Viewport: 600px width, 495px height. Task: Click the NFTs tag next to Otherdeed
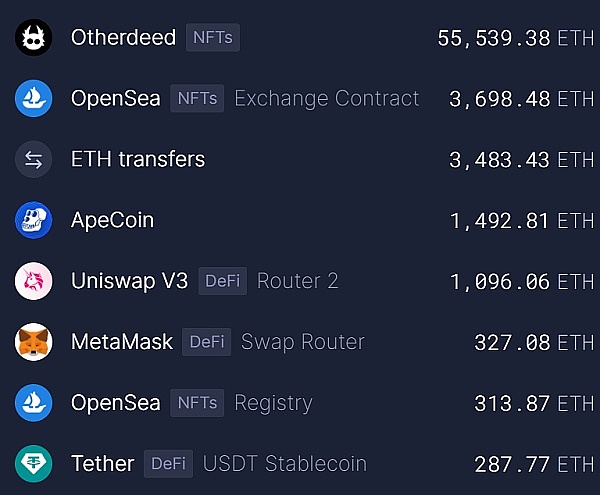click(x=213, y=37)
